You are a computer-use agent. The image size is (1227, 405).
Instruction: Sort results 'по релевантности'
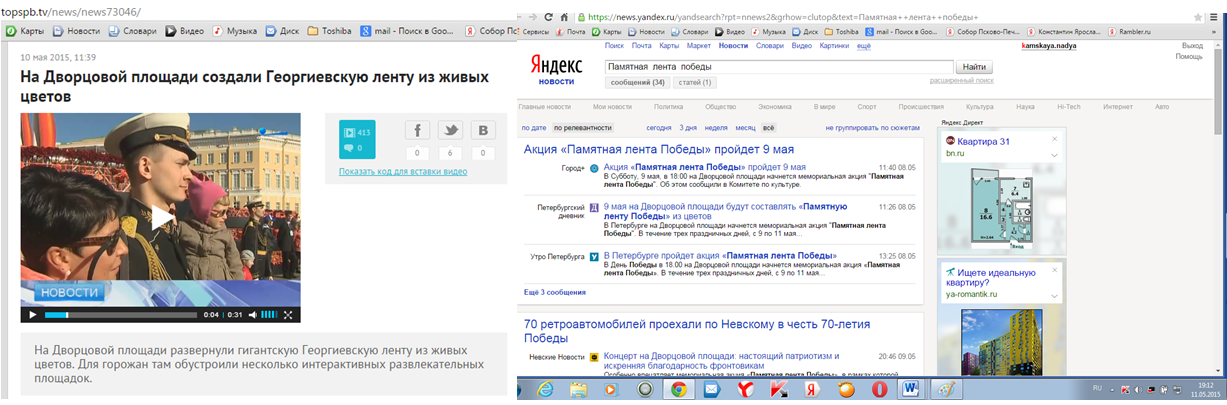tap(582, 128)
